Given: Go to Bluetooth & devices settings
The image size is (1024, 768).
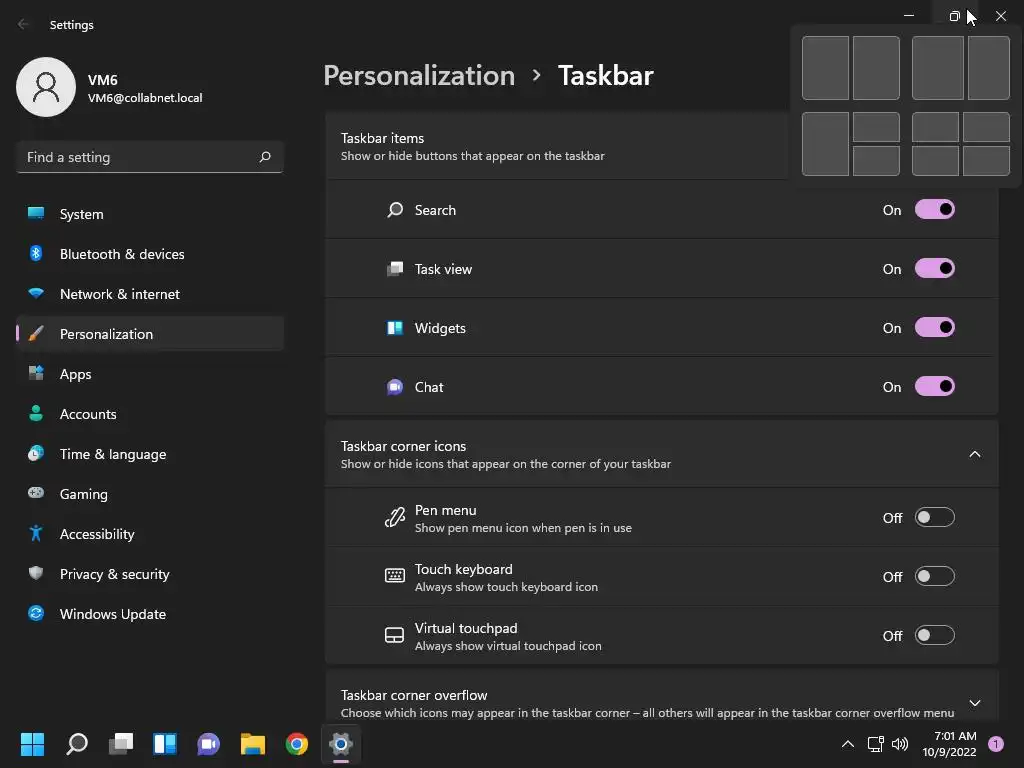Looking at the screenshot, I should tap(150, 254).
